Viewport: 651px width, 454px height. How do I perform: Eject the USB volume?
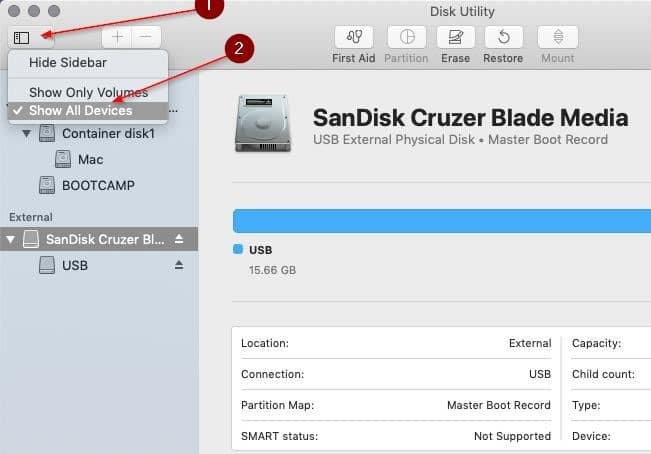coord(179,265)
